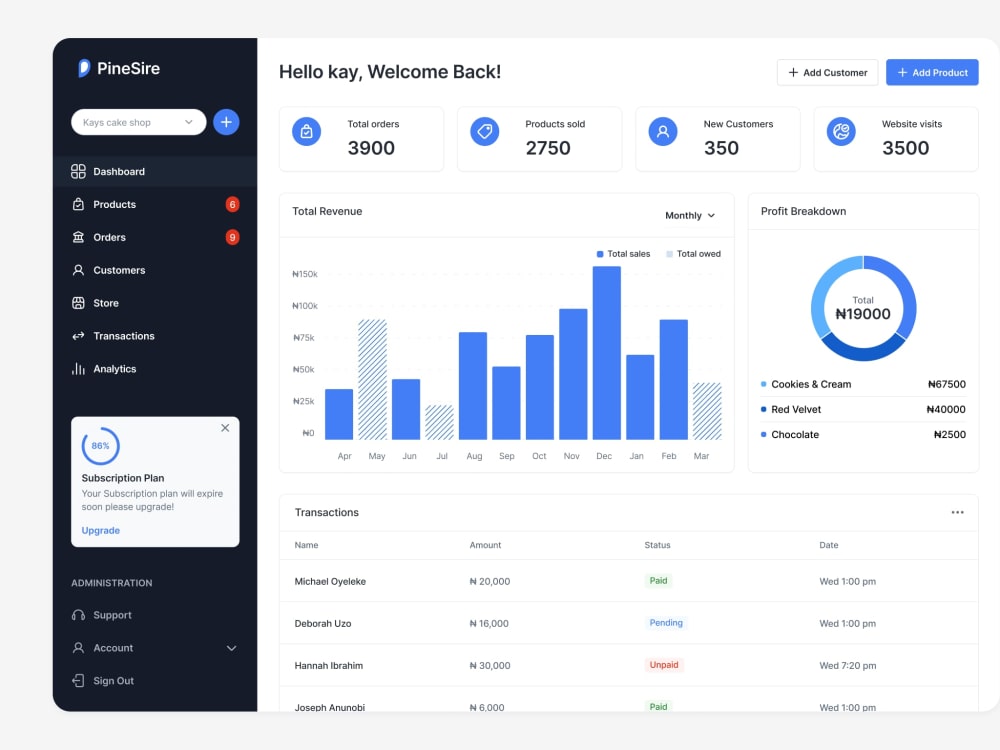The width and height of the screenshot is (1000, 750).
Task: Click the Red Velvet legend dot
Action: pyautogui.click(x=763, y=409)
